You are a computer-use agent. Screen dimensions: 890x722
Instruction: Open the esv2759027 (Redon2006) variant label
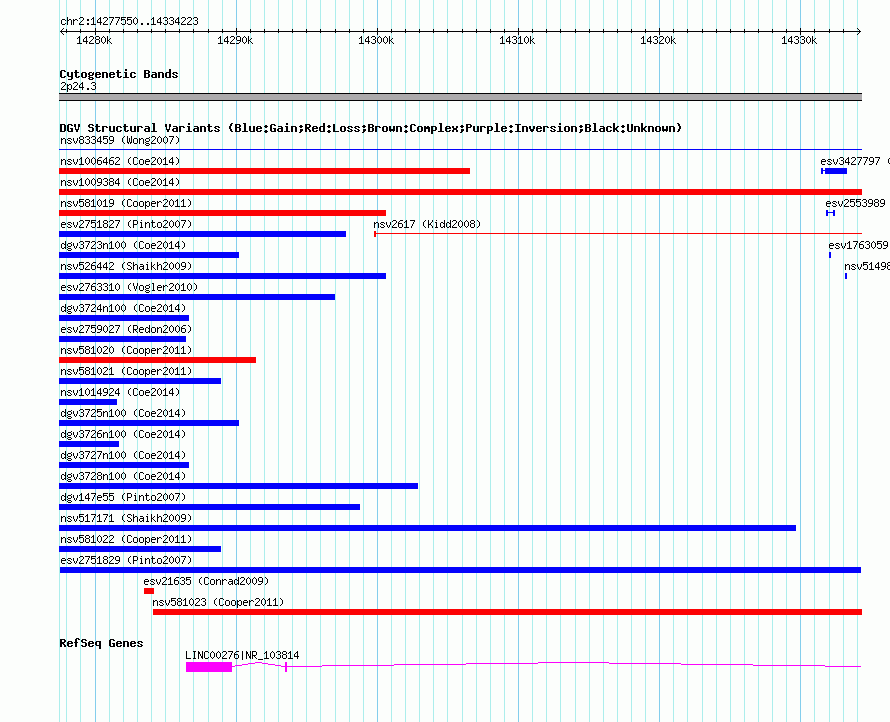point(126,329)
